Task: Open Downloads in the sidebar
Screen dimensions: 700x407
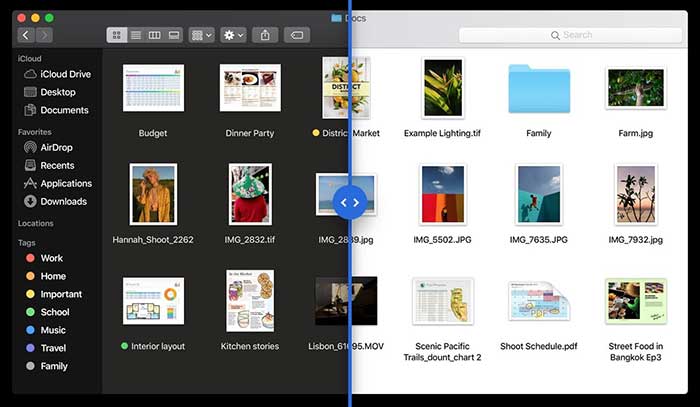Action: click(x=55, y=201)
